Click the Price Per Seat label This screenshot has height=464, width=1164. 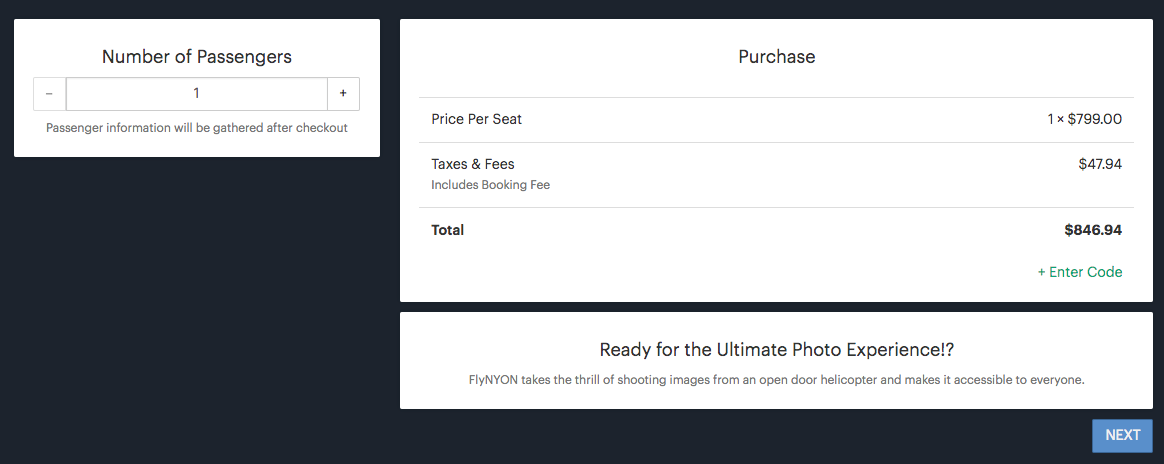coord(477,119)
